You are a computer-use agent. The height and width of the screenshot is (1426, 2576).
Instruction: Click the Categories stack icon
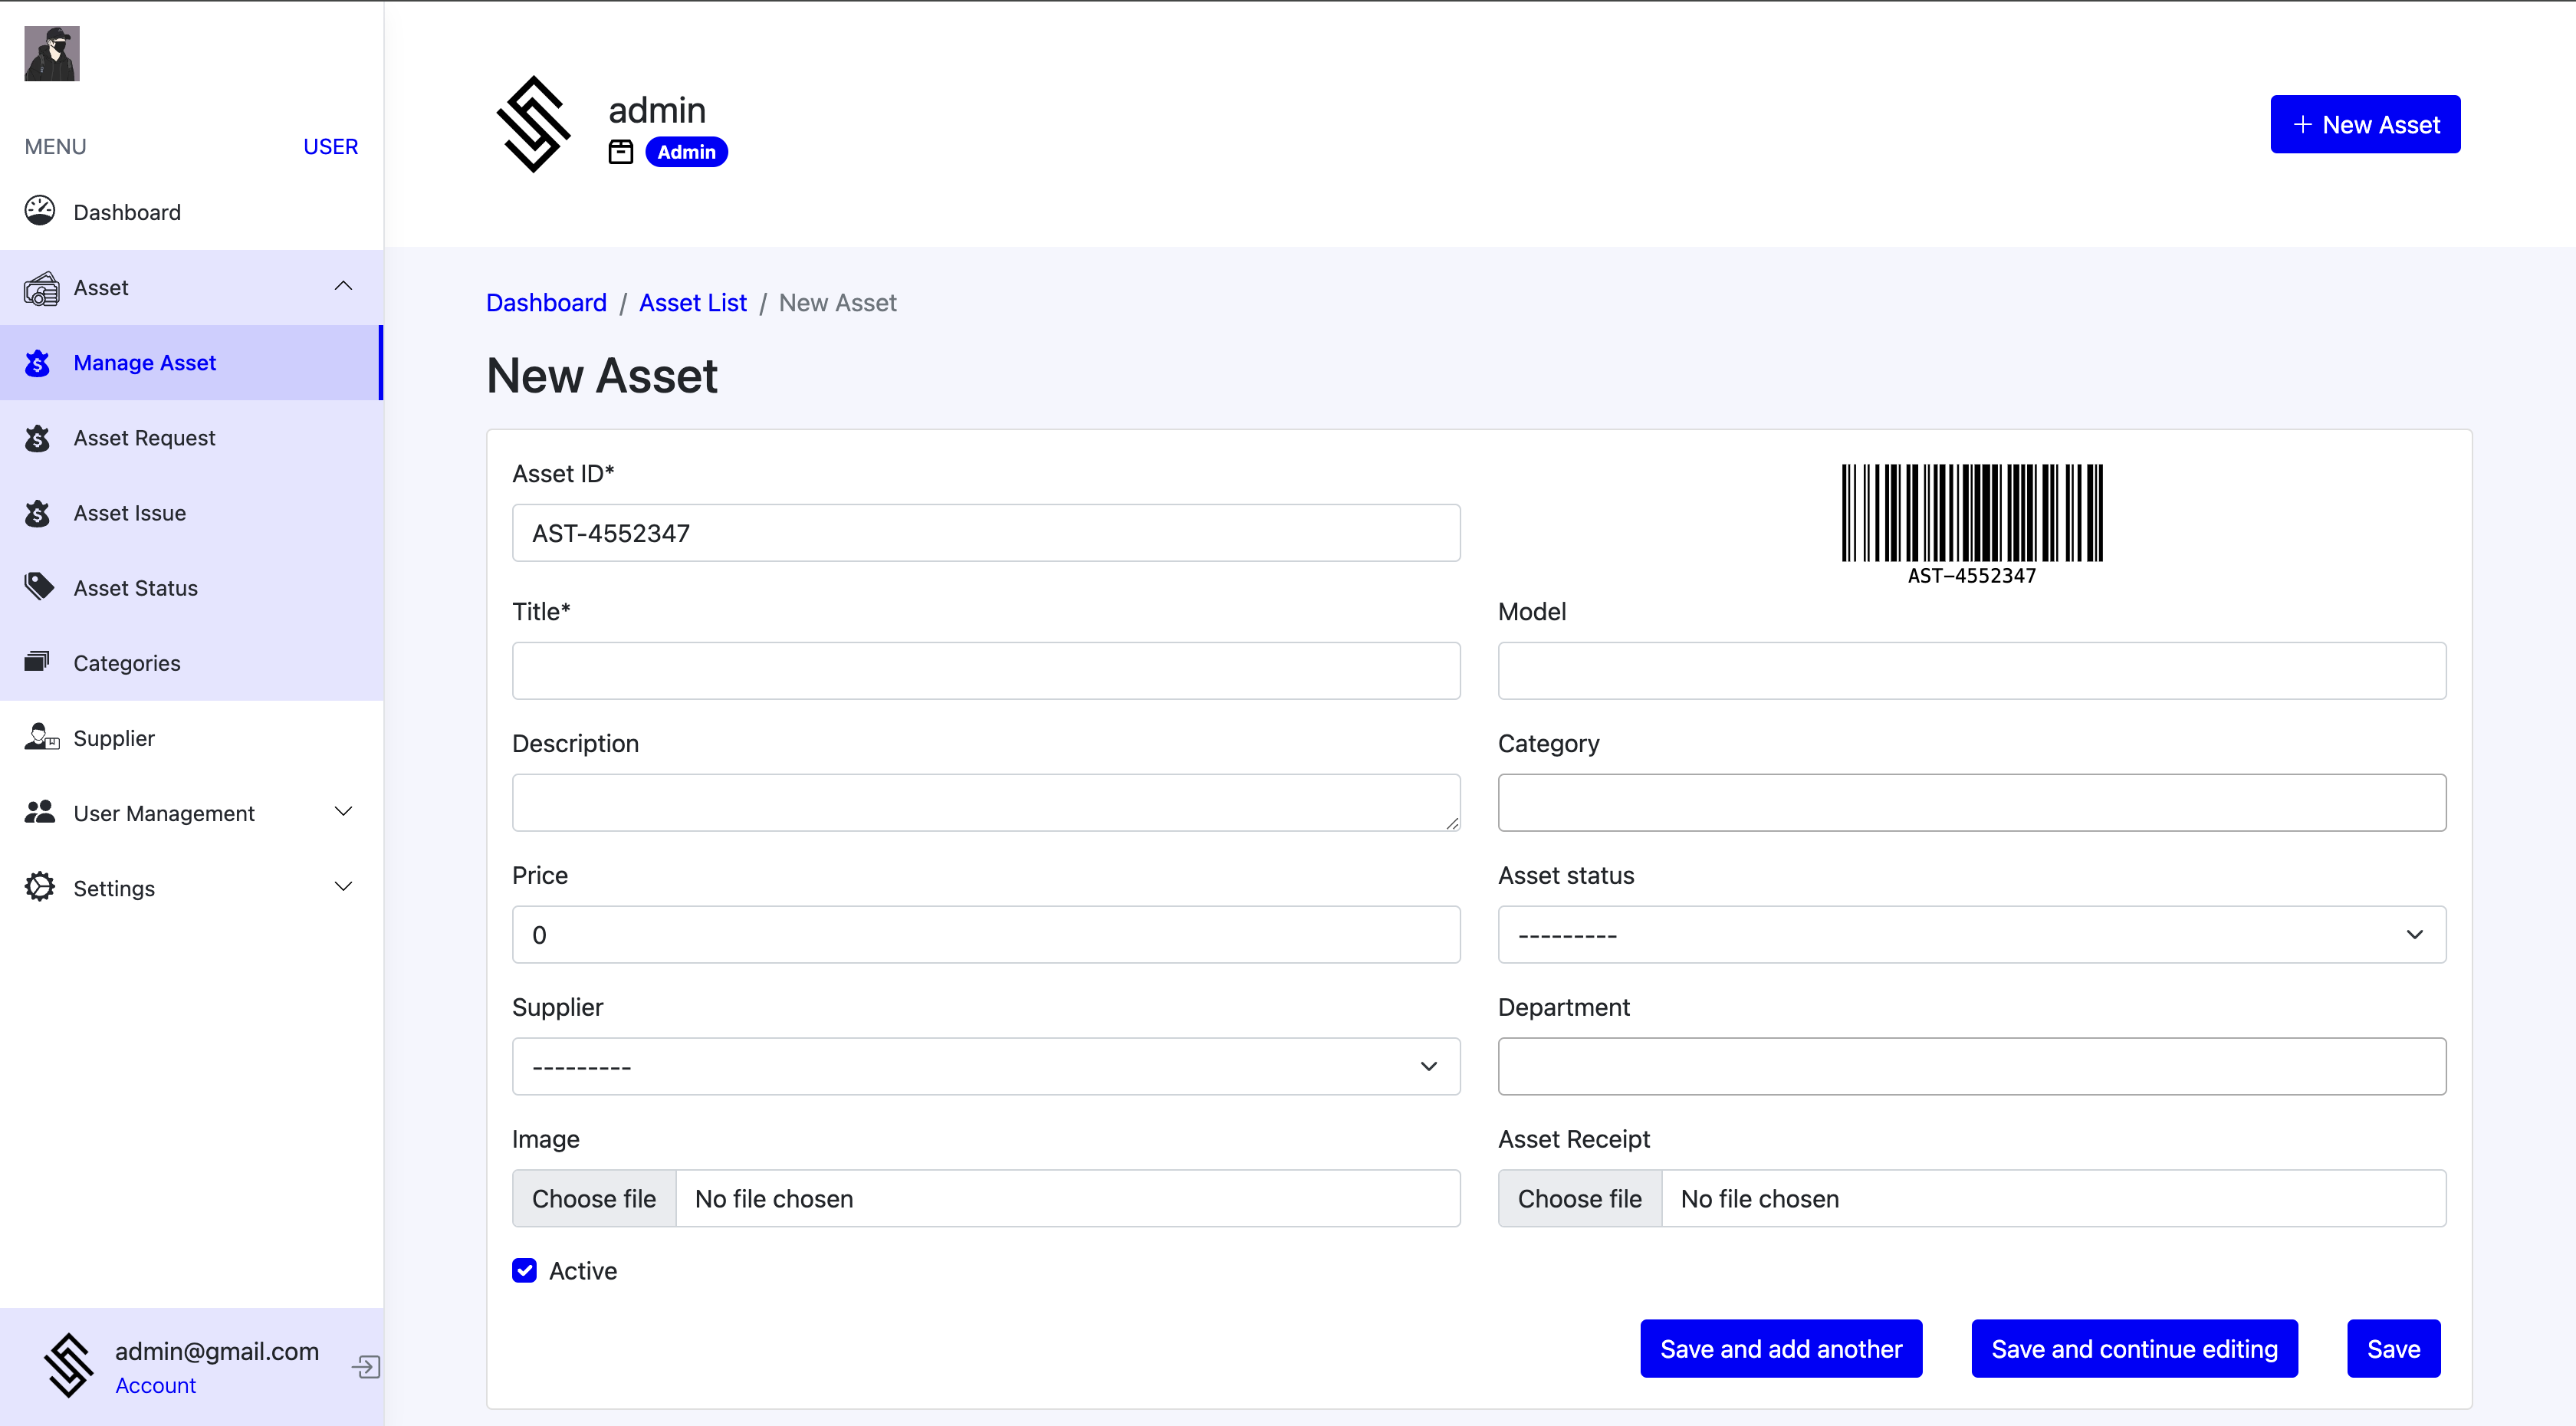click(x=38, y=662)
